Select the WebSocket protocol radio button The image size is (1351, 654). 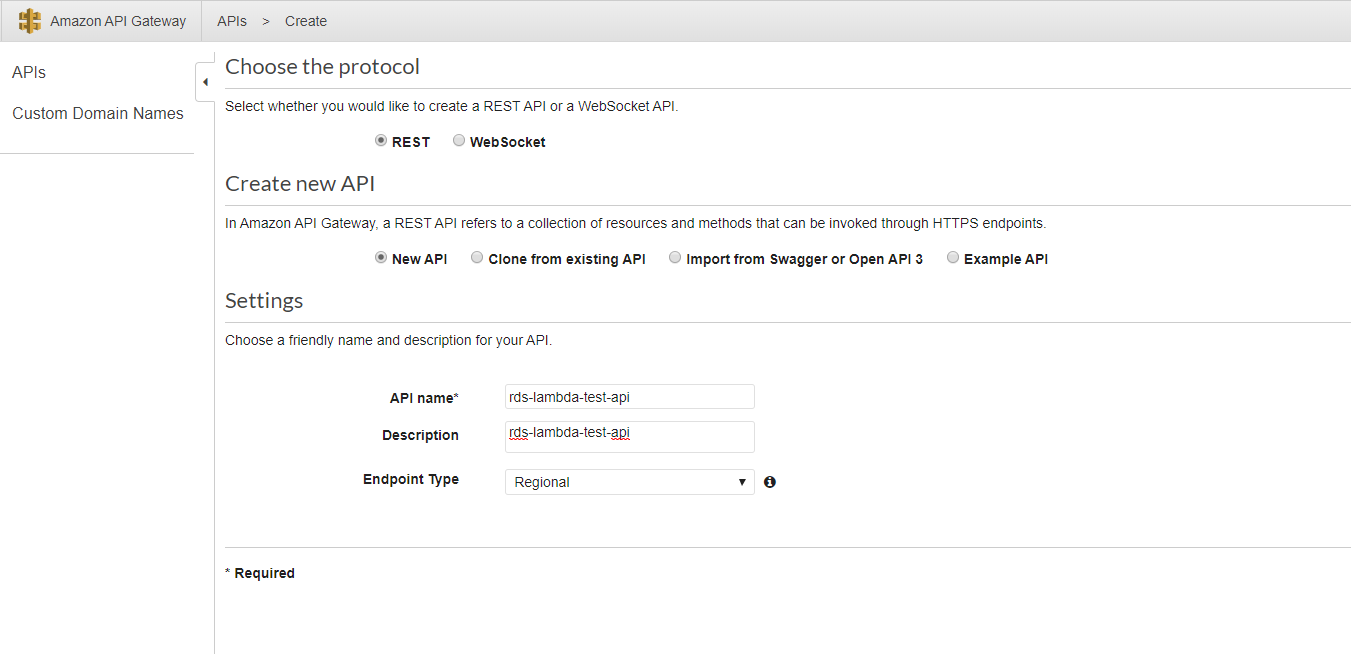(x=459, y=141)
